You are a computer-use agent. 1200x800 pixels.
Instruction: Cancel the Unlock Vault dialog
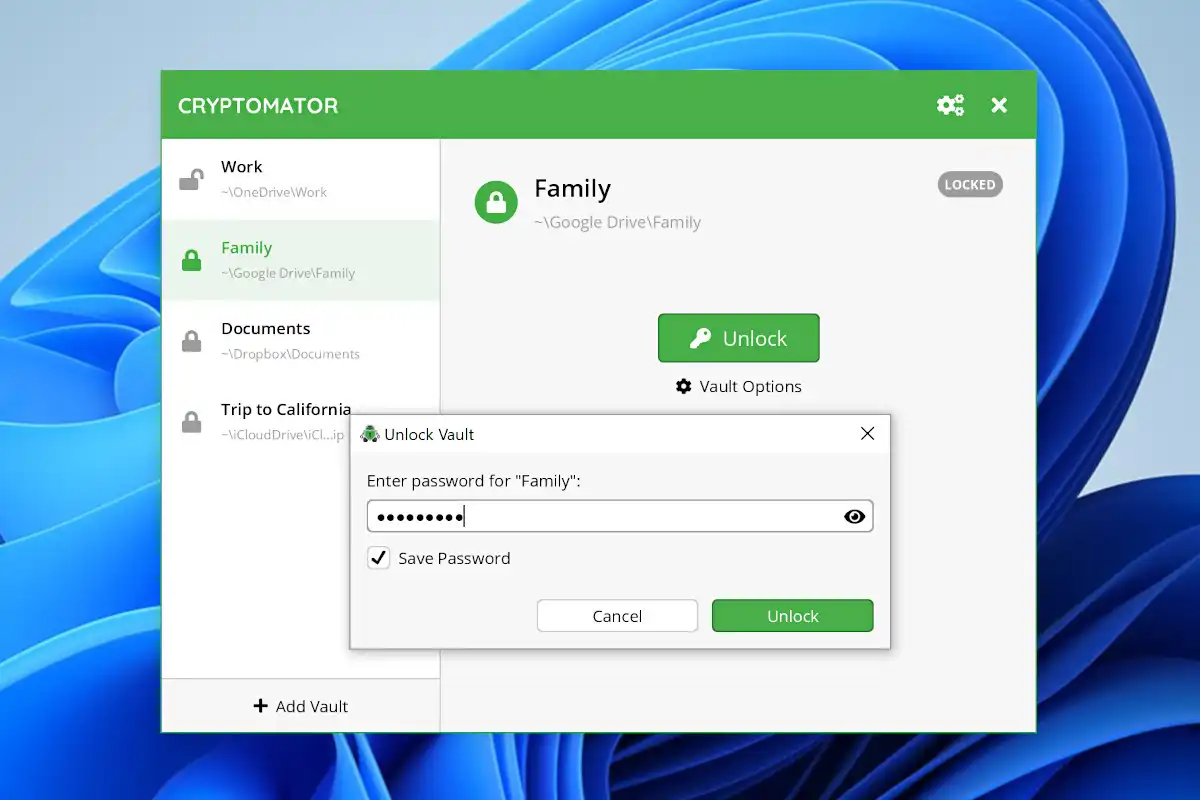tap(617, 616)
